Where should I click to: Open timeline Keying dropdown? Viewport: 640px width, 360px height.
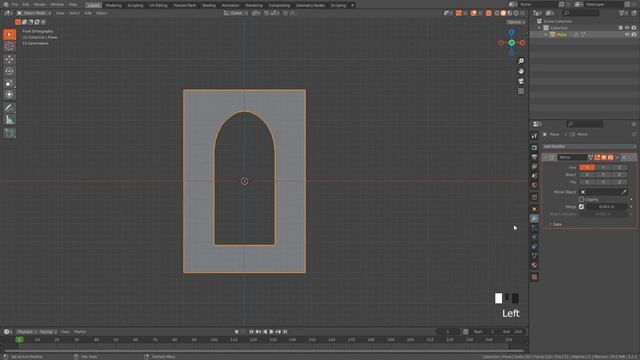coord(48,332)
